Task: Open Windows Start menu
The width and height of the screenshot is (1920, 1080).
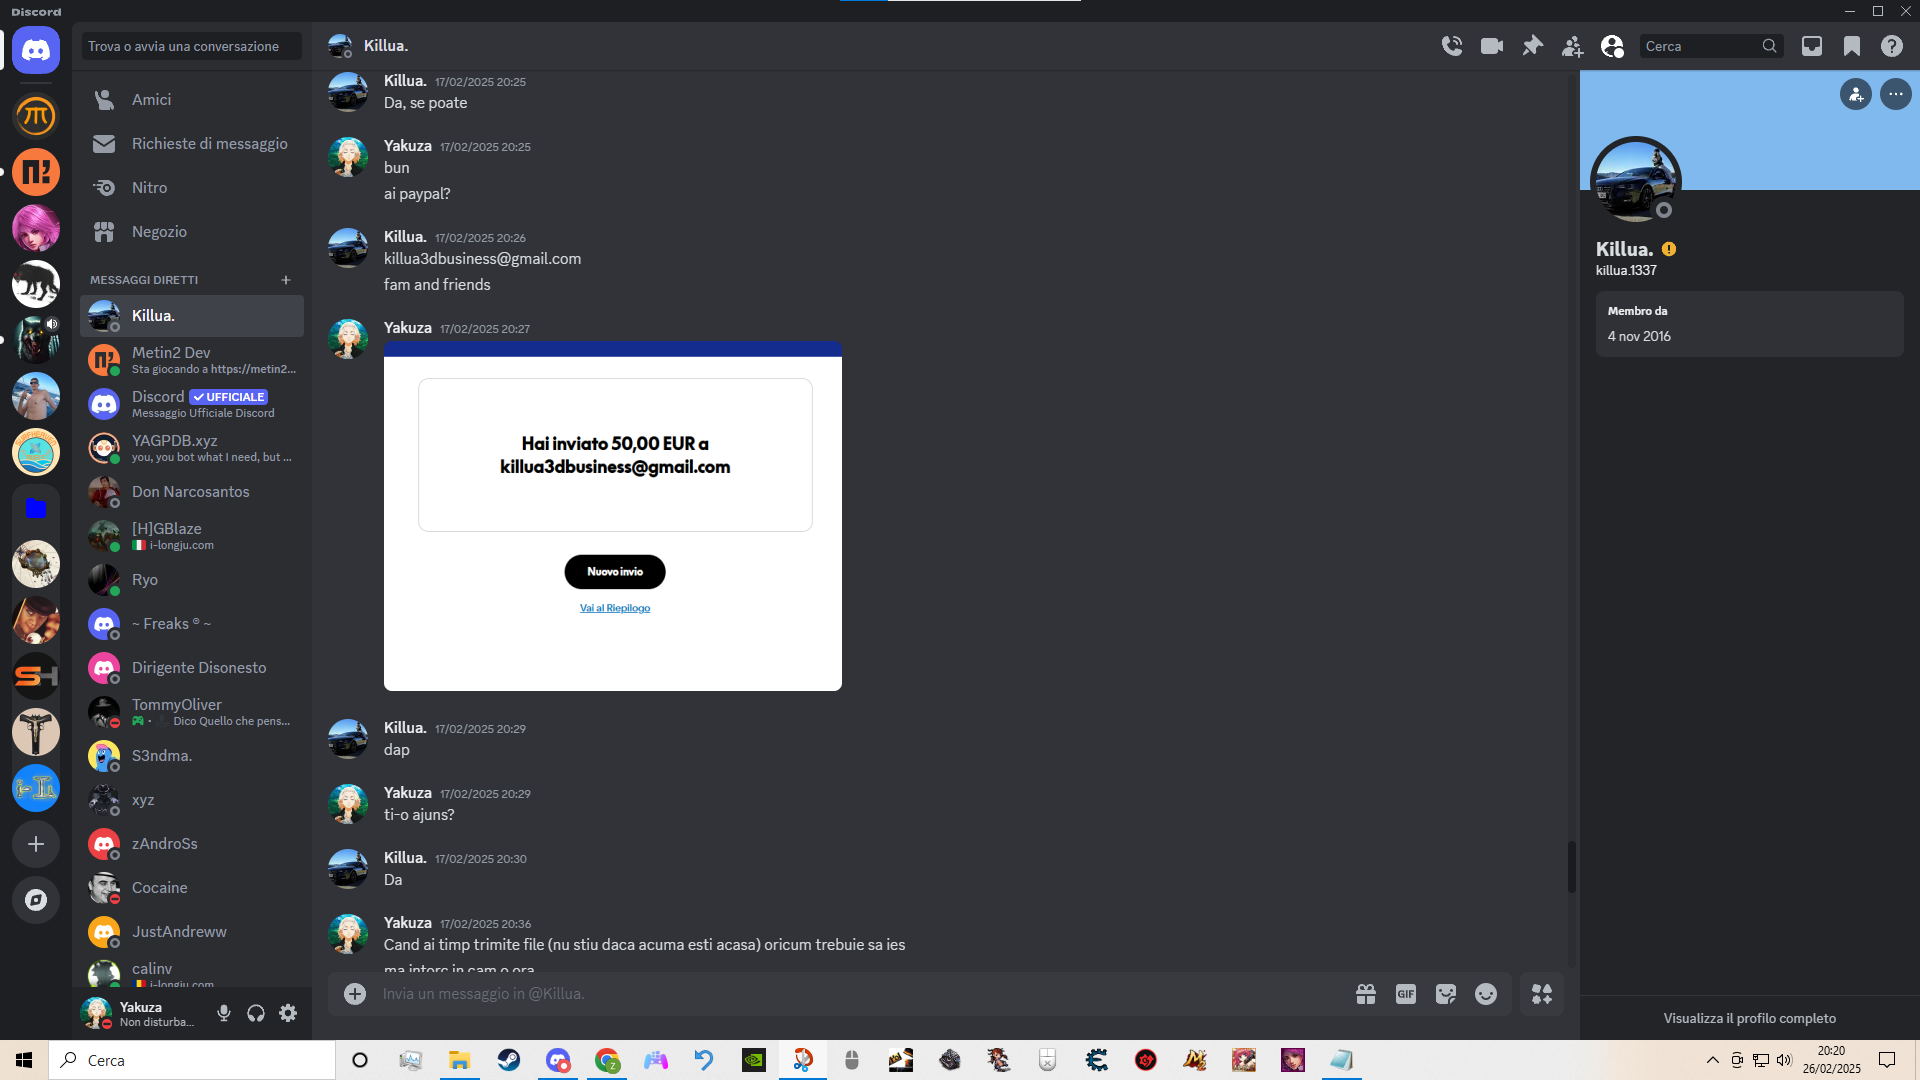Action: [24, 1060]
